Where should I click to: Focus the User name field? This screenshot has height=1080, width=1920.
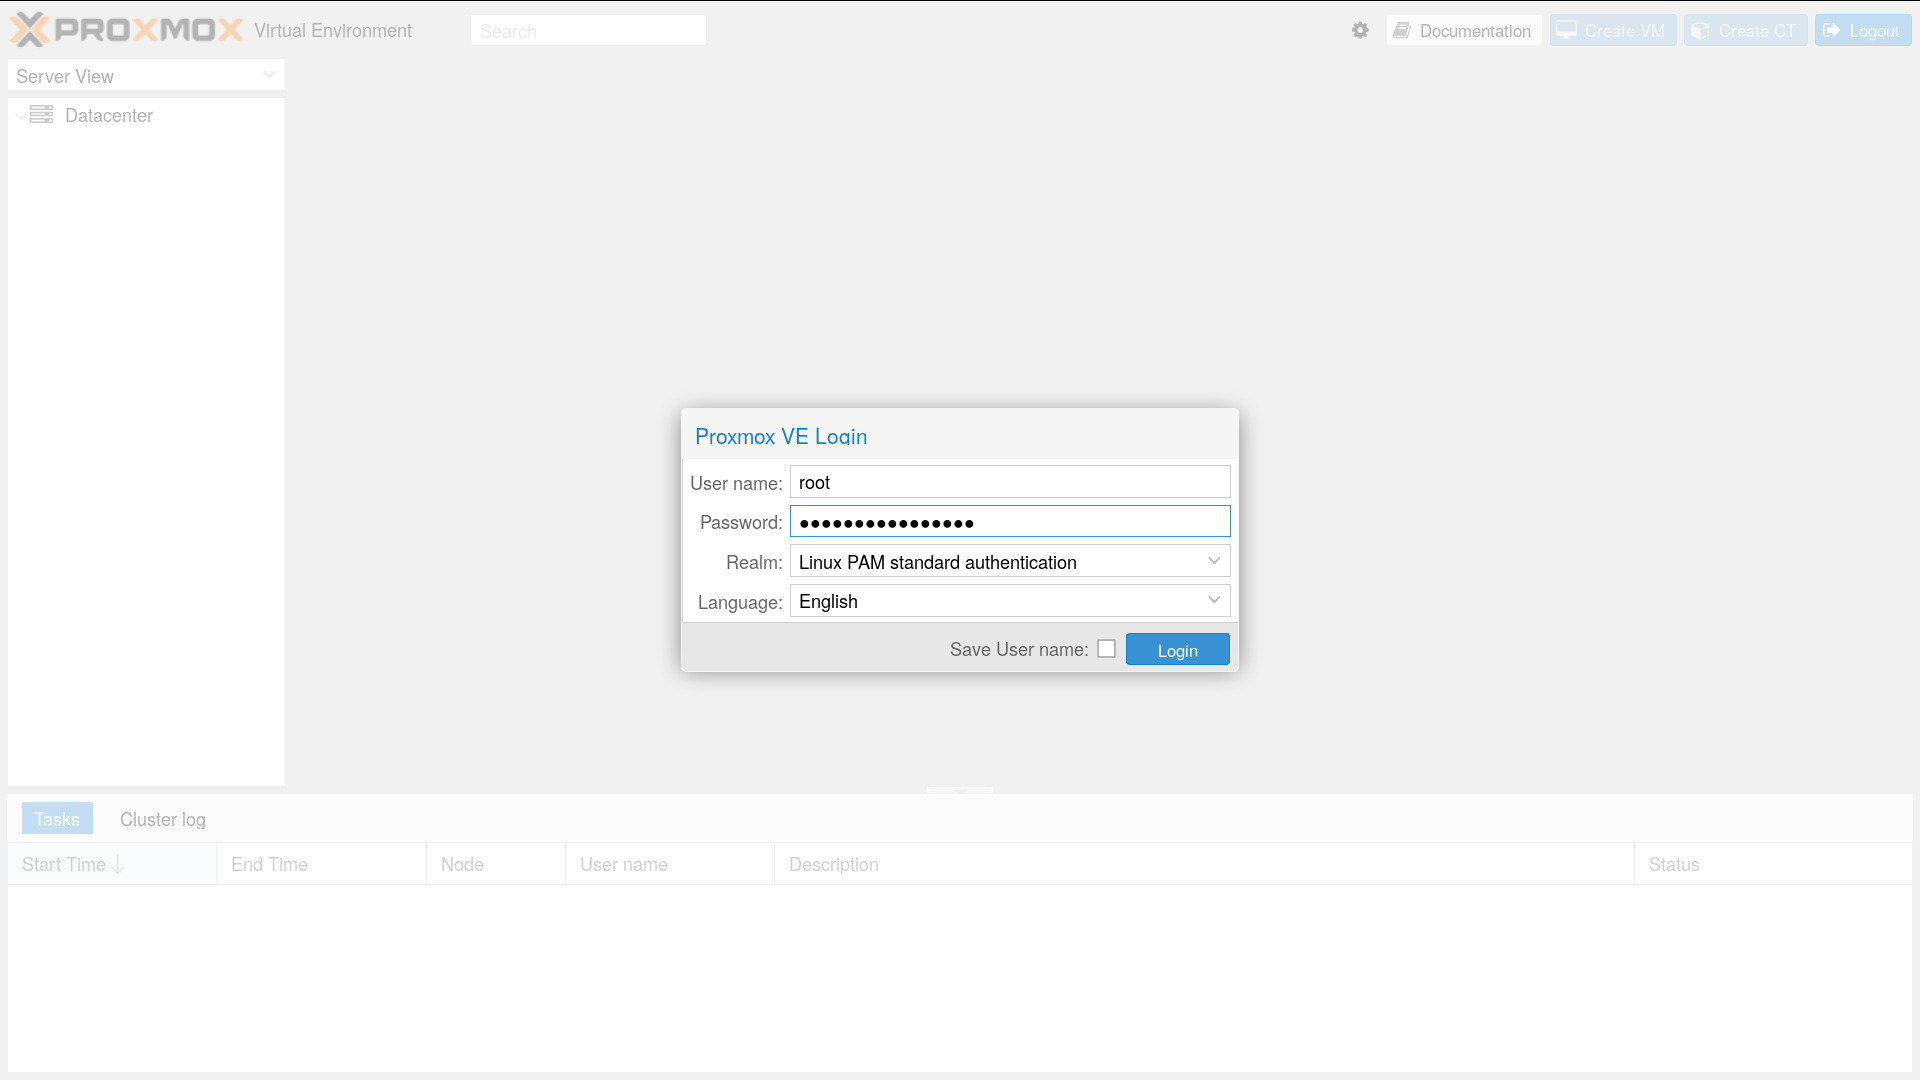[x=1010, y=482]
